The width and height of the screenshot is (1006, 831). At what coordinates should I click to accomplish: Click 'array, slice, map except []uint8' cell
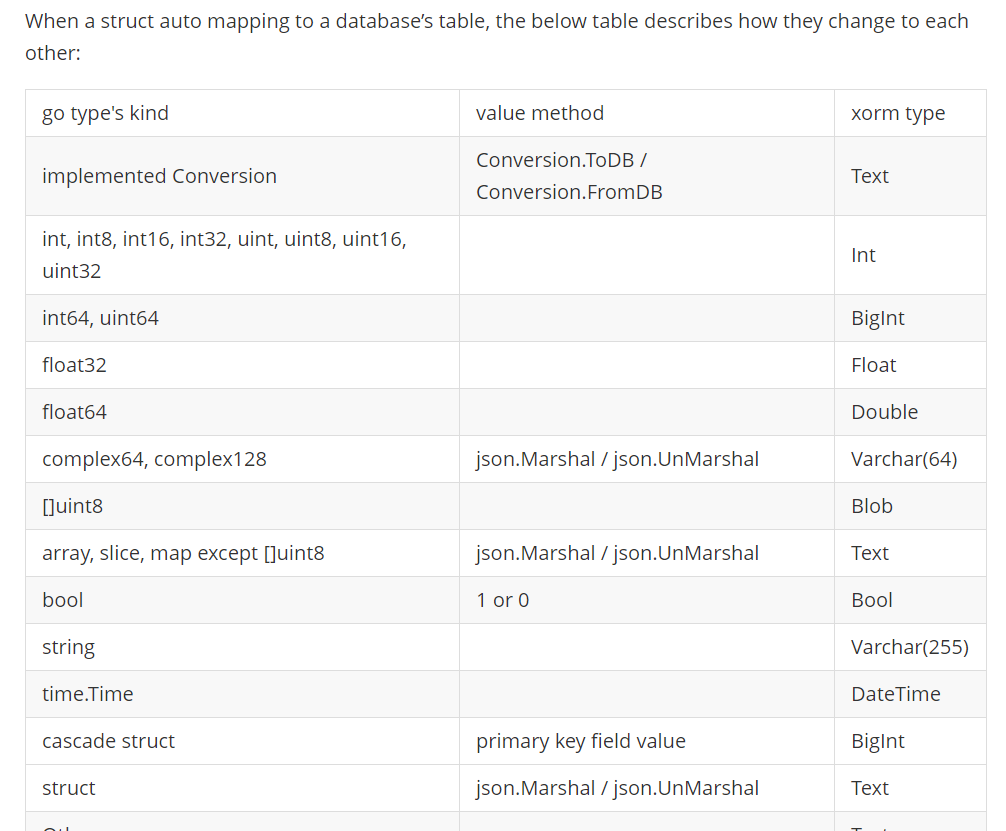click(x=183, y=553)
